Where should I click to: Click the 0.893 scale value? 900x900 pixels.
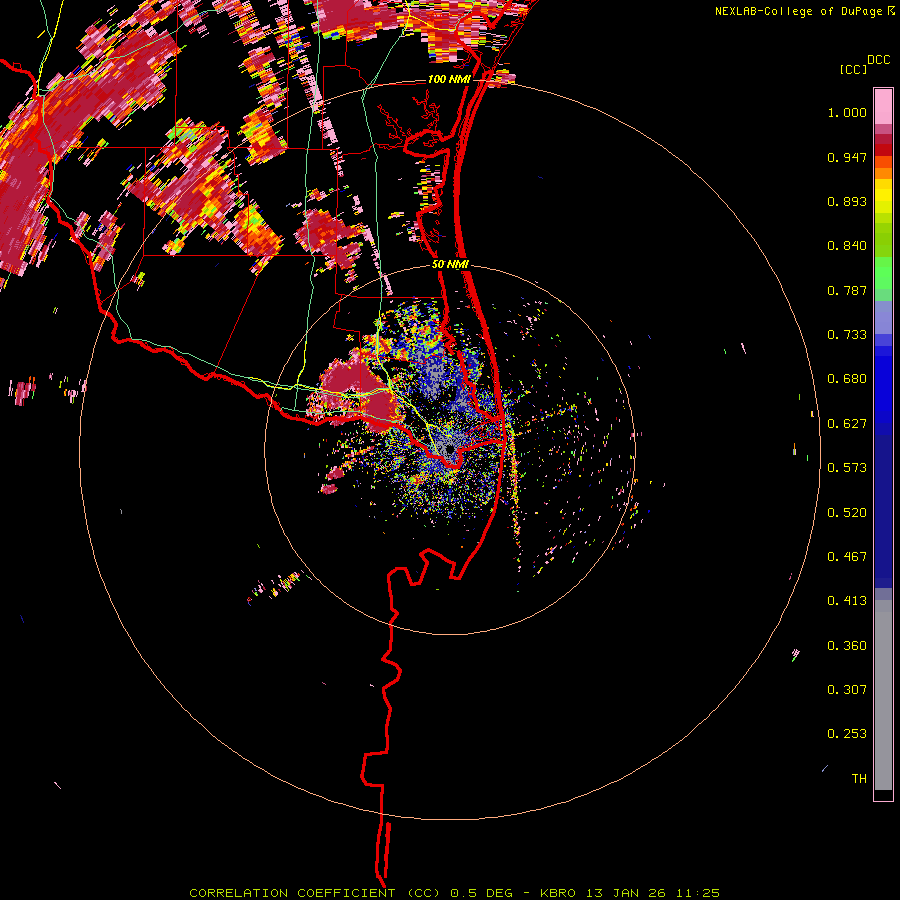coord(847,201)
